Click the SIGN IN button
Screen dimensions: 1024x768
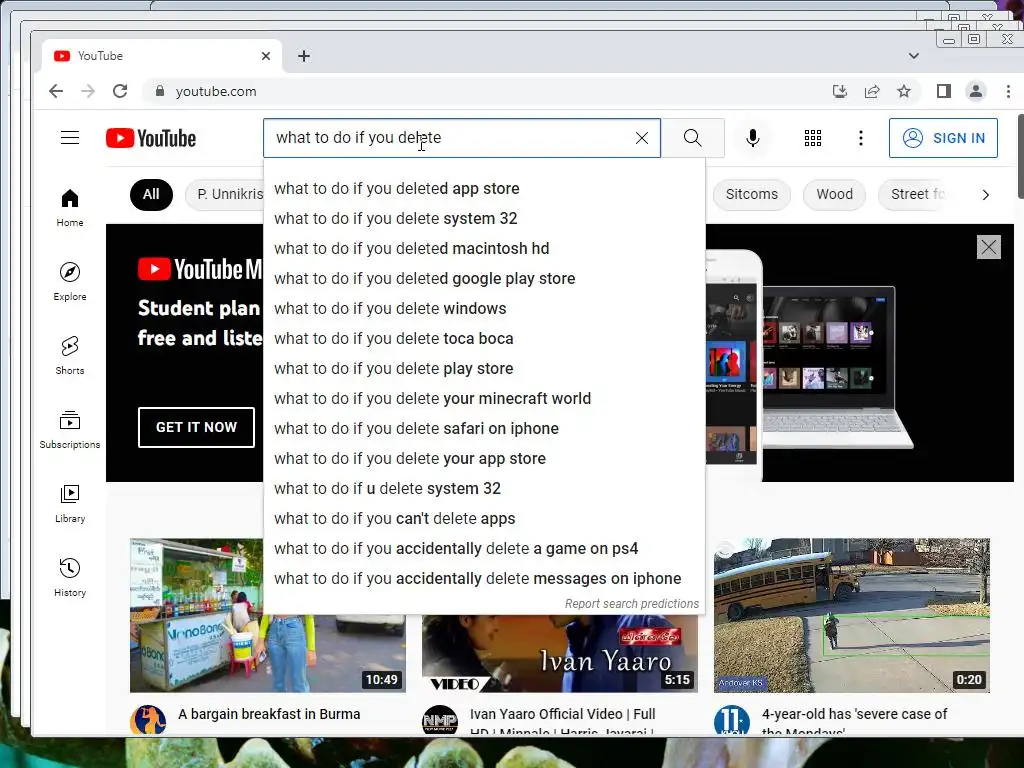943,138
